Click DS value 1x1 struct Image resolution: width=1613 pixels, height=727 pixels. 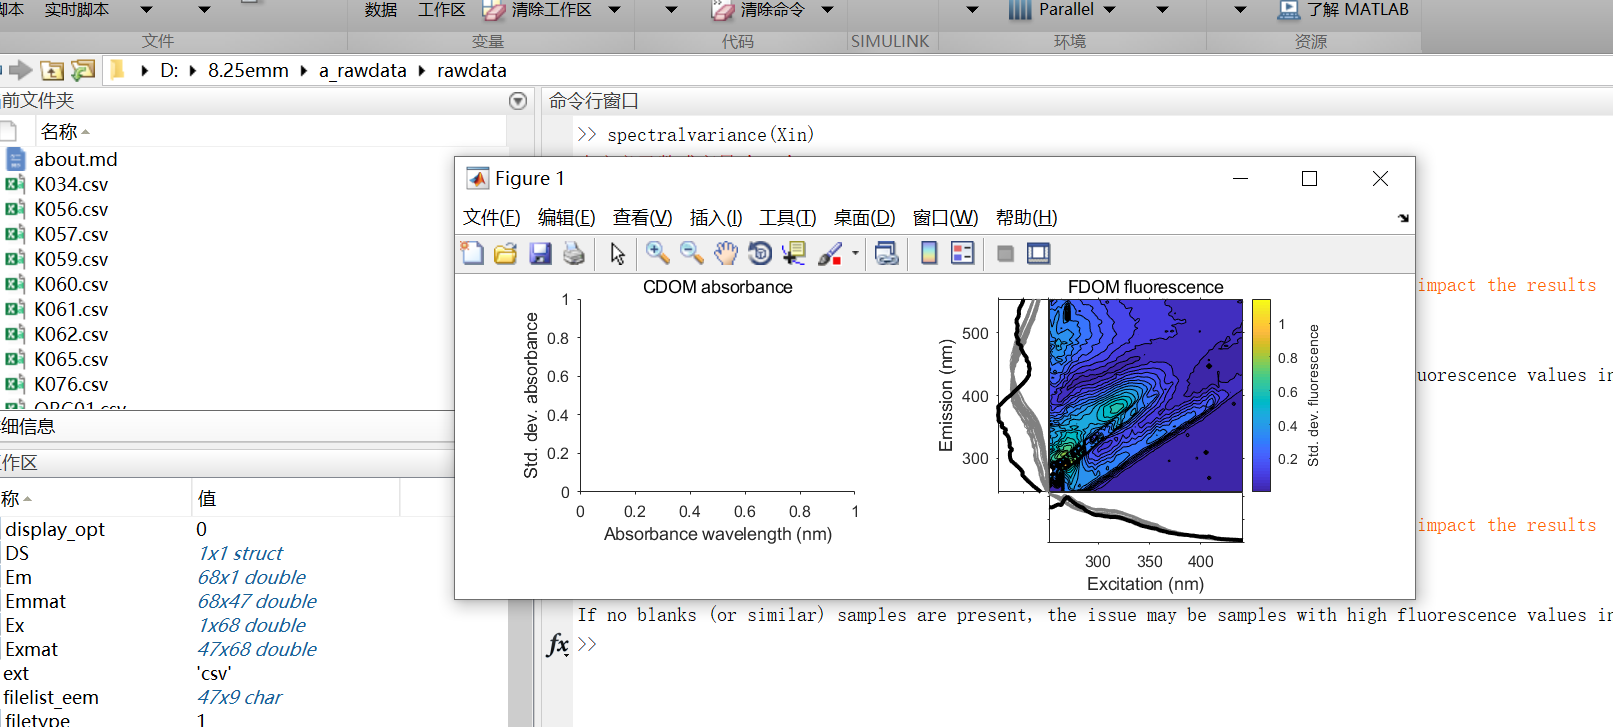point(240,553)
